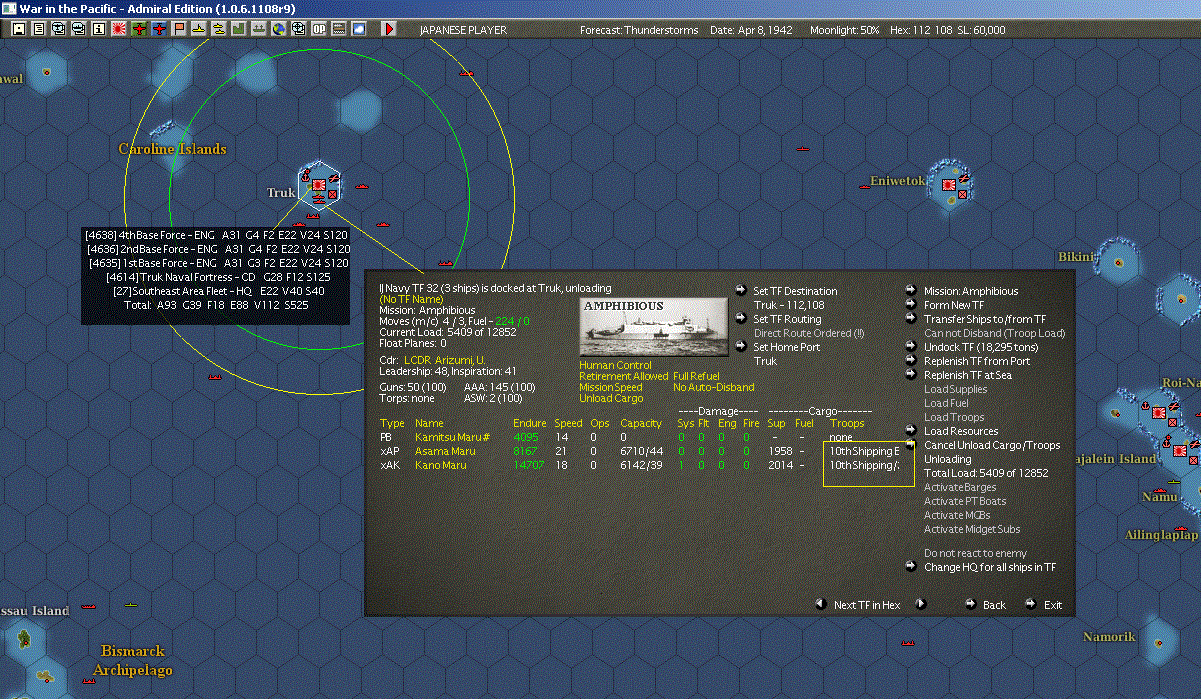Click the Moonlight: 50% status text
The image size is (1201, 699).
tap(846, 30)
